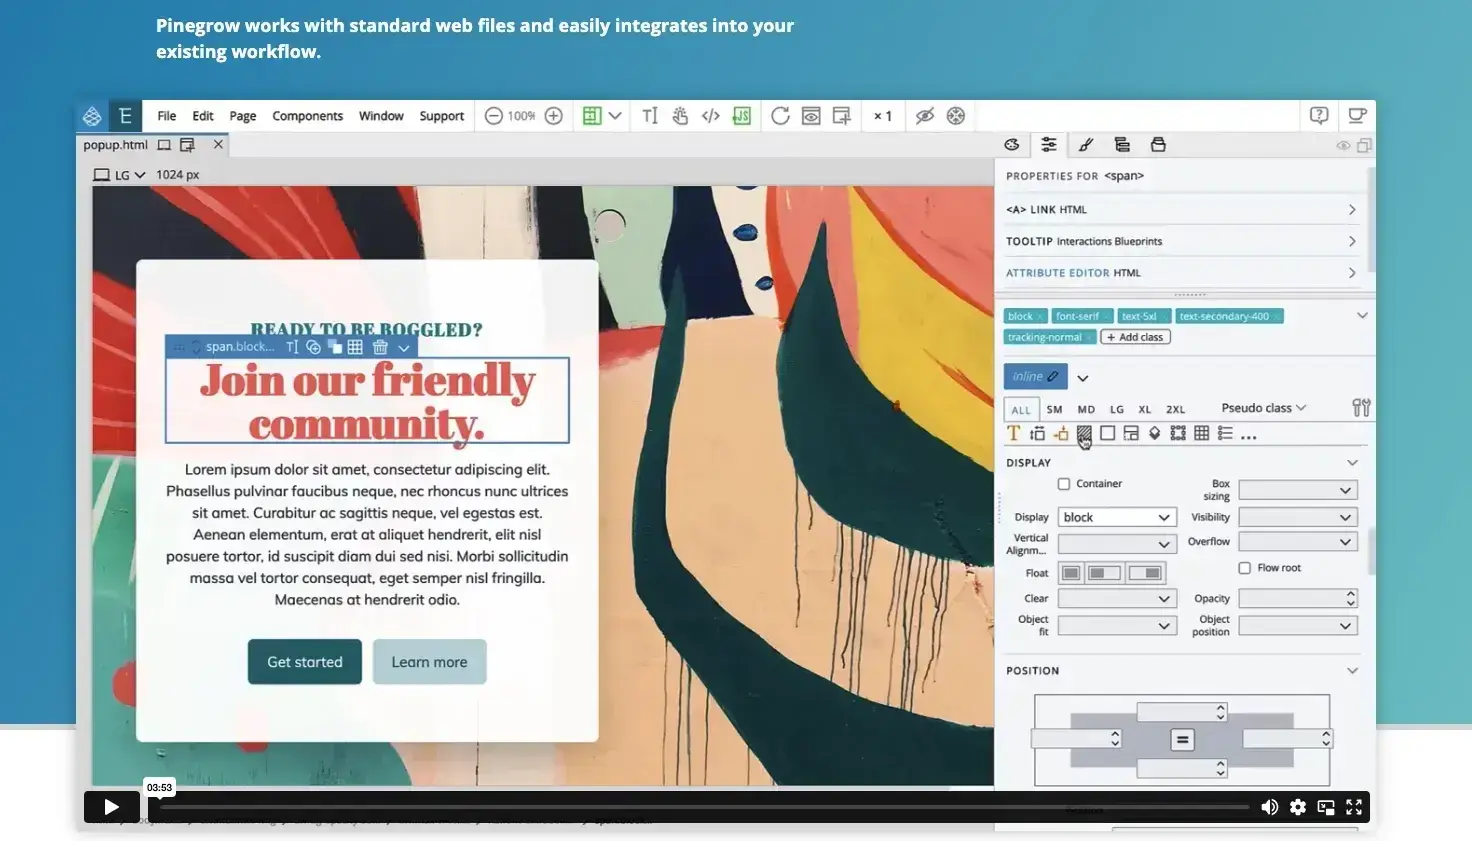Open the Box sizing dropdown

pos(1298,490)
